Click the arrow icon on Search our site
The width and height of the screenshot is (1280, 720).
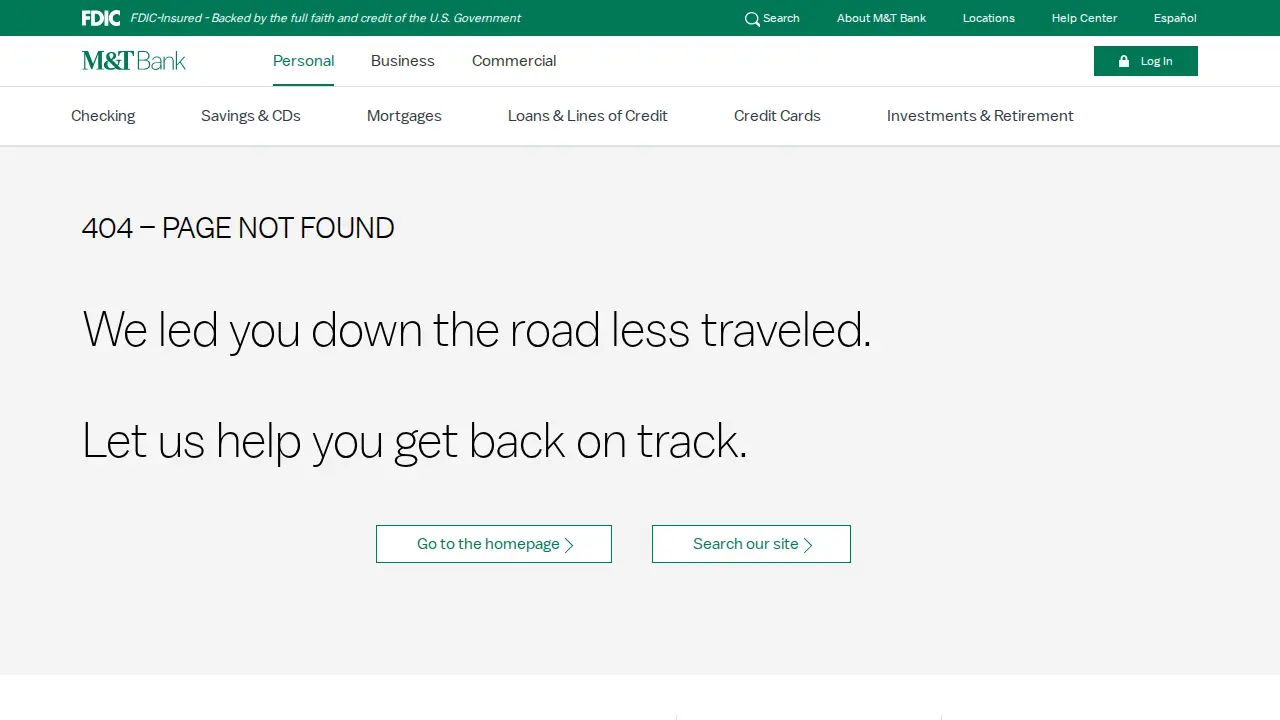coord(808,545)
